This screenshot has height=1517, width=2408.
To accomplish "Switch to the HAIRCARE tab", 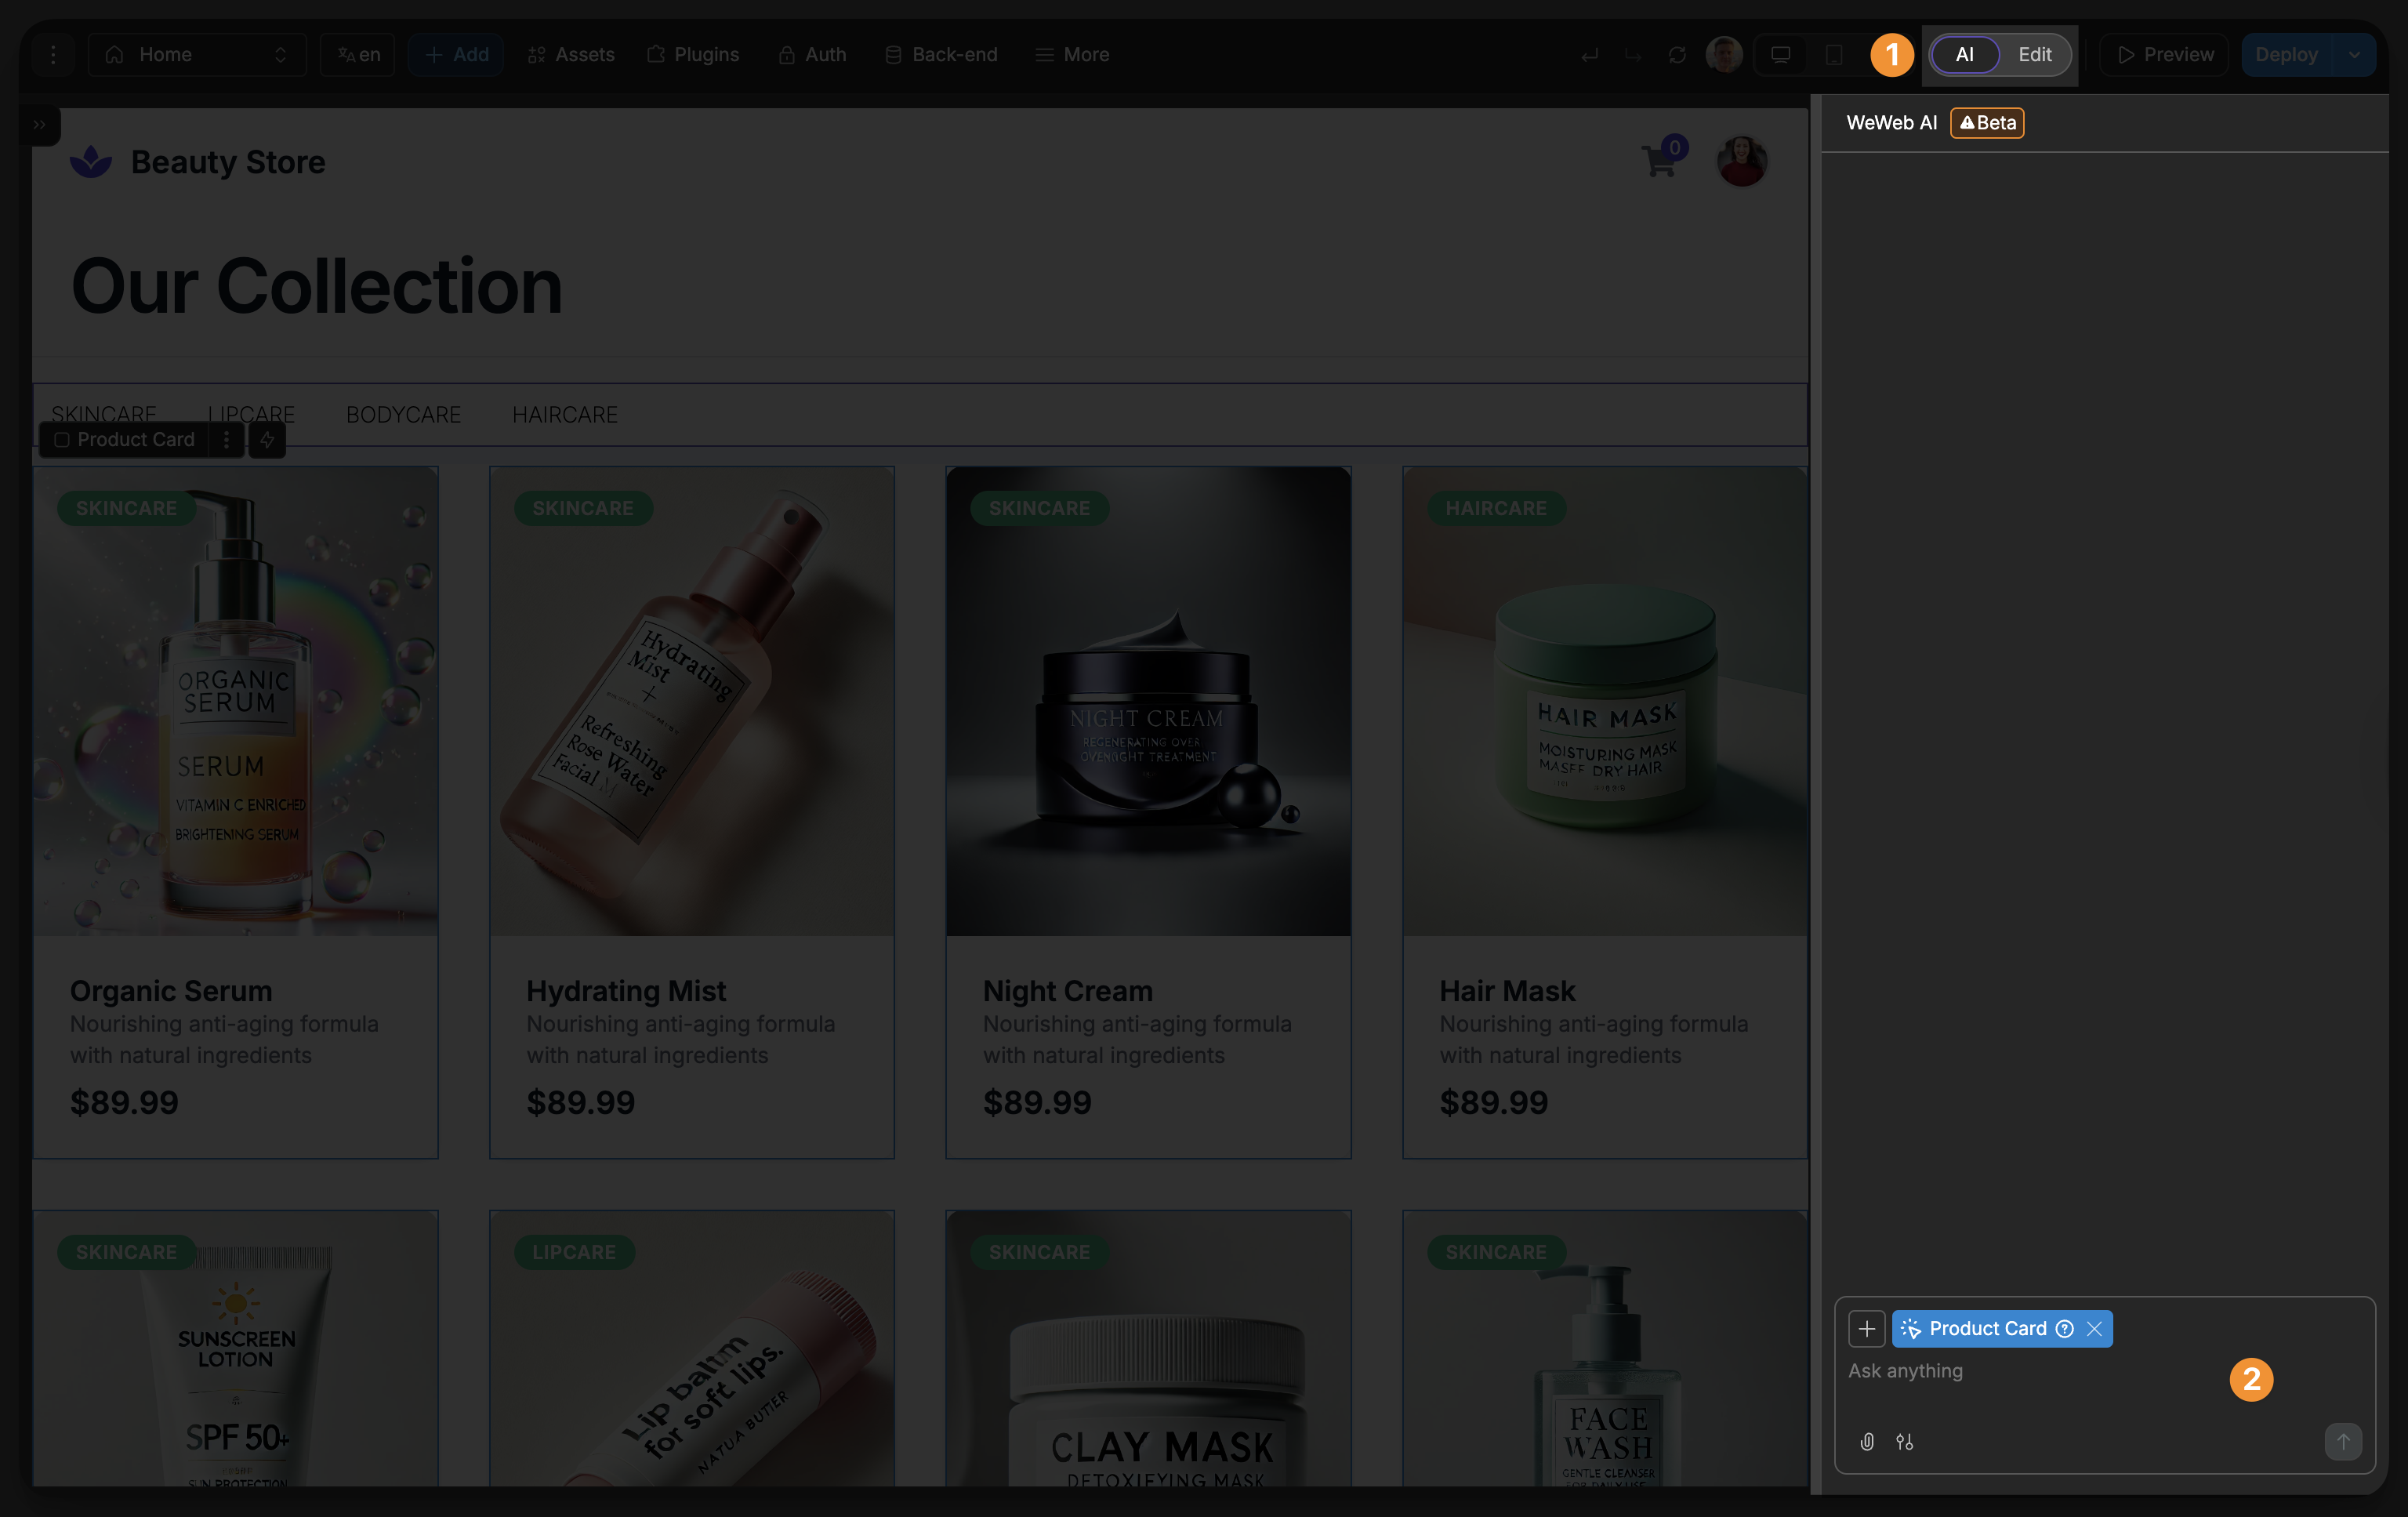I will pos(565,414).
